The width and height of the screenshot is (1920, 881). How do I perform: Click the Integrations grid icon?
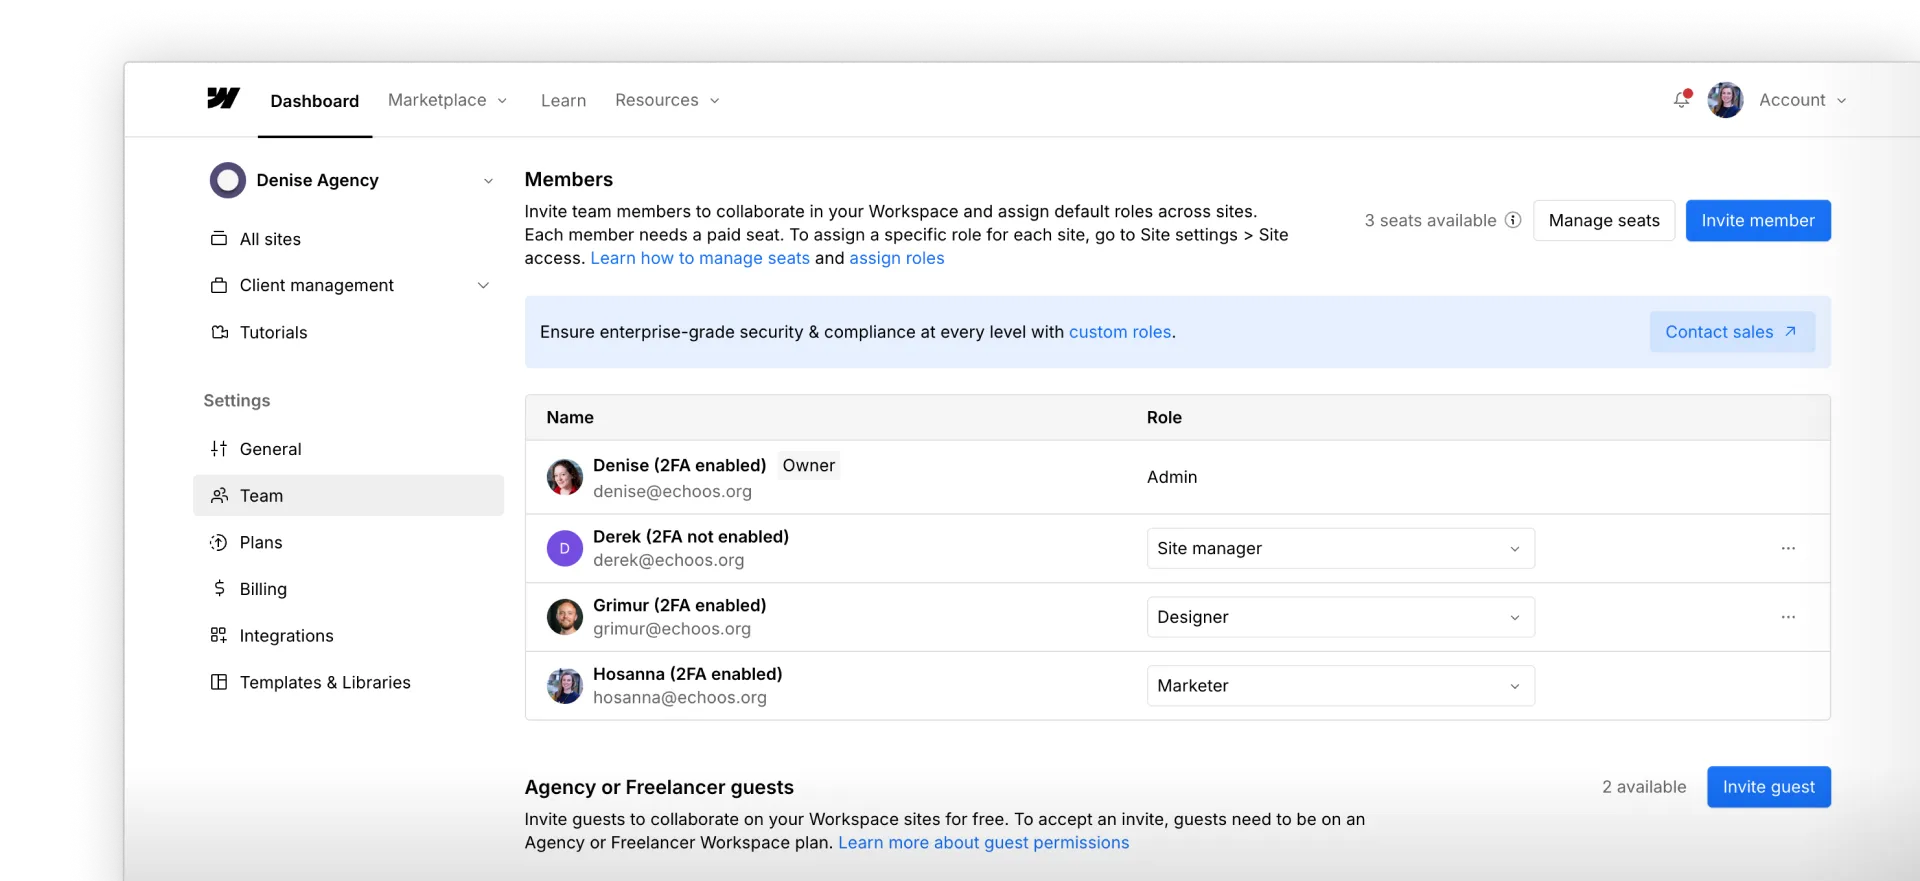pyautogui.click(x=219, y=635)
